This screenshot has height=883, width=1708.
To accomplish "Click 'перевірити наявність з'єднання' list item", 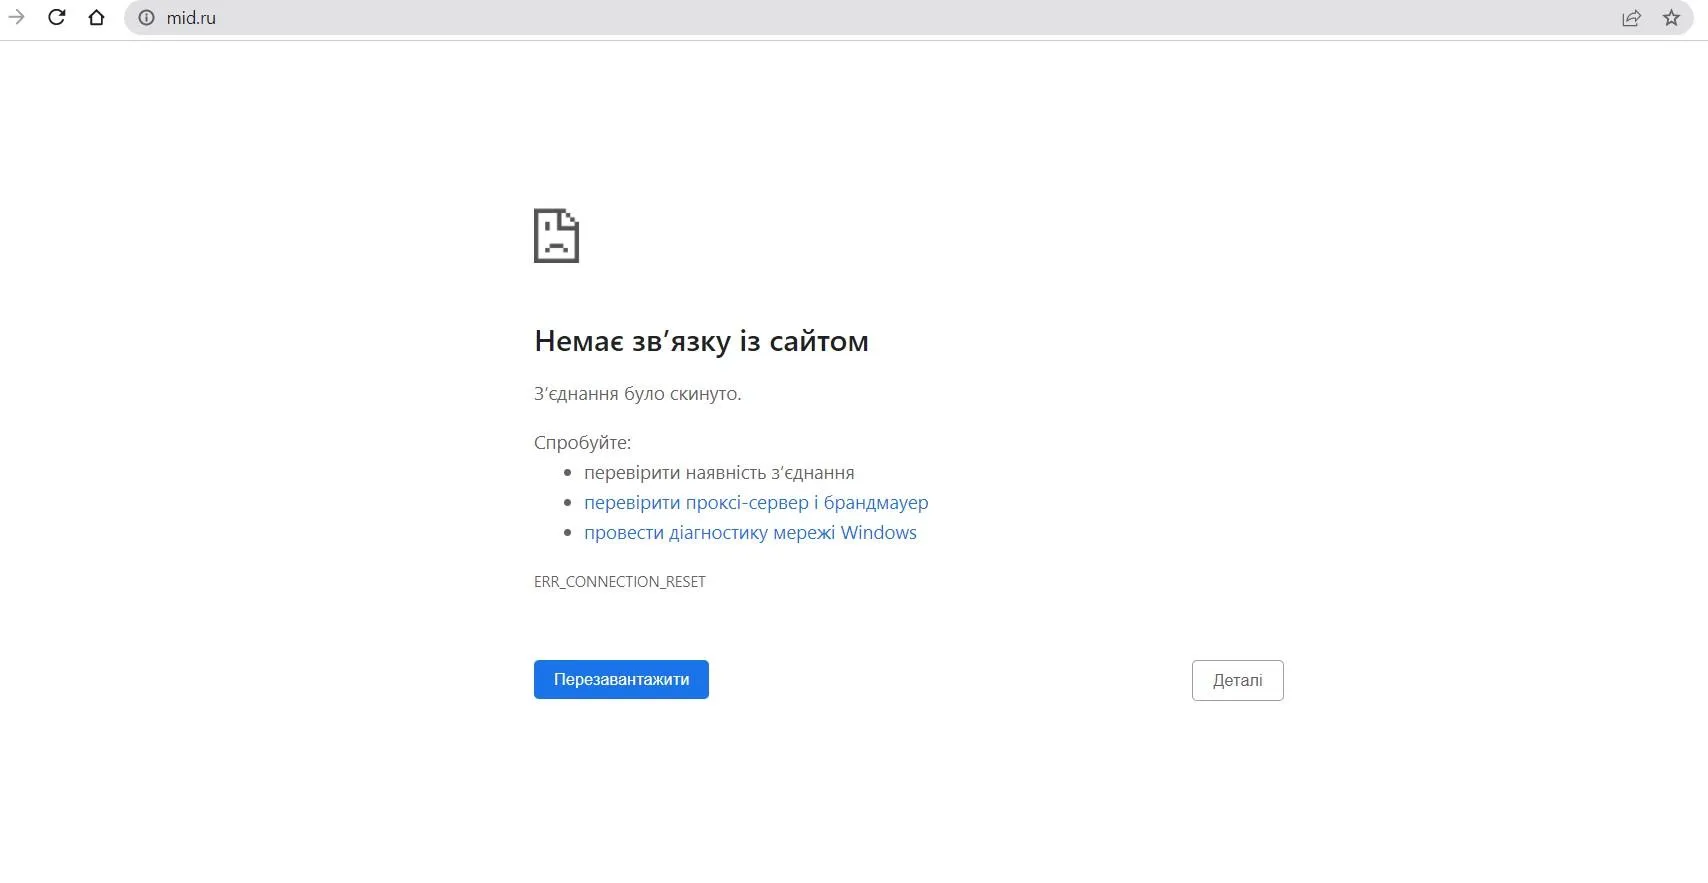I will click(x=719, y=473).
